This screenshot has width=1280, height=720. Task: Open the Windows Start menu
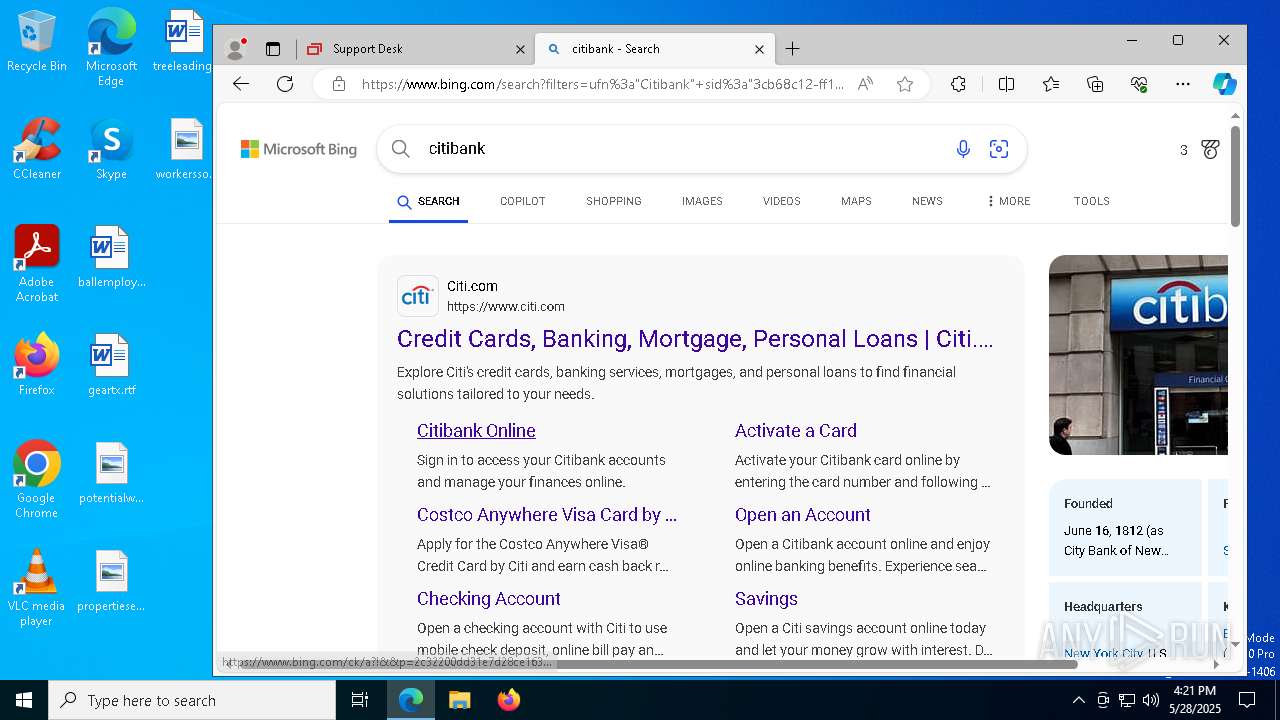click(24, 700)
